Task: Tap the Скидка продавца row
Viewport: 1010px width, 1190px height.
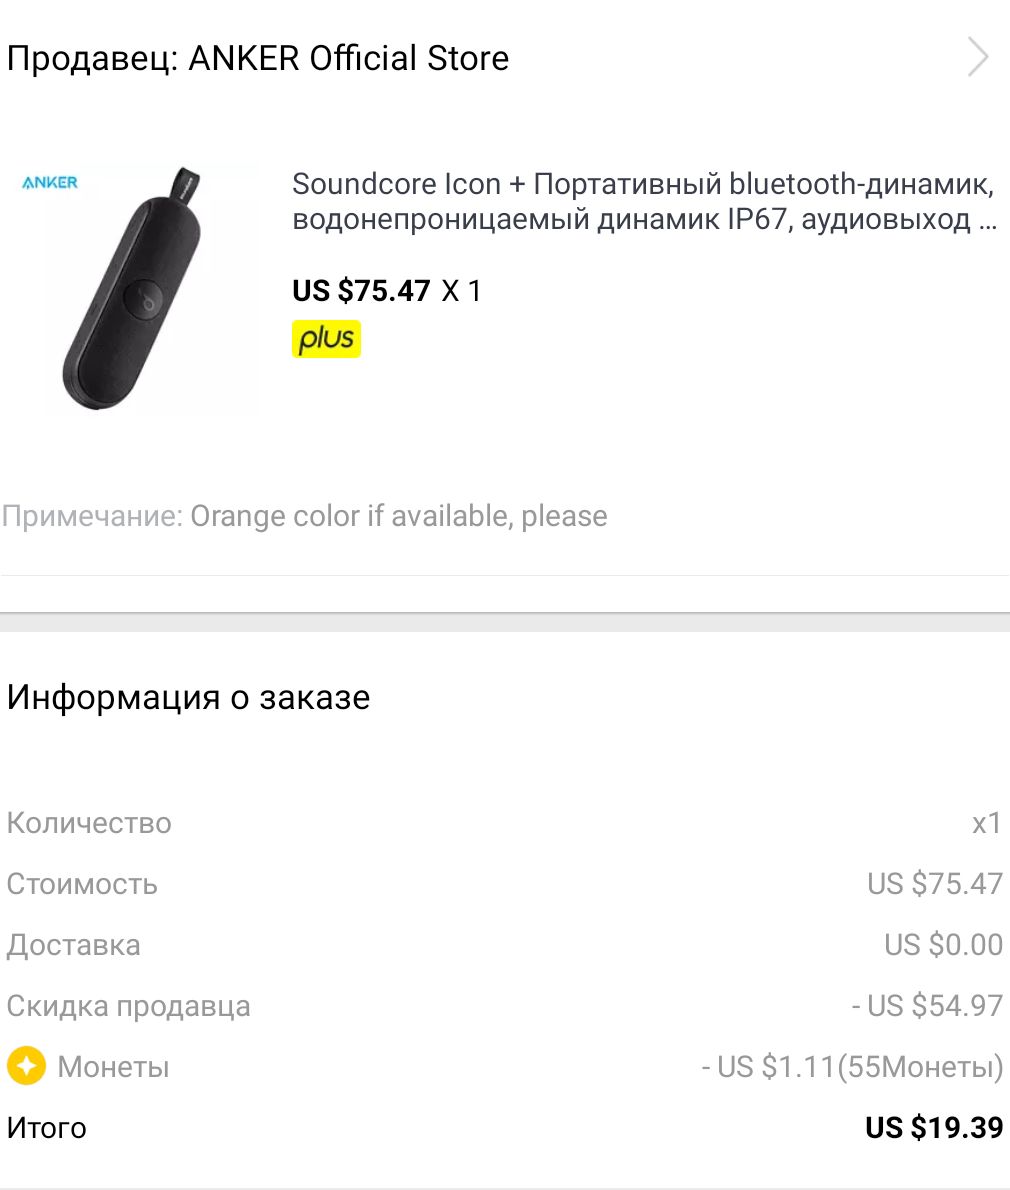Action: coord(505,1006)
